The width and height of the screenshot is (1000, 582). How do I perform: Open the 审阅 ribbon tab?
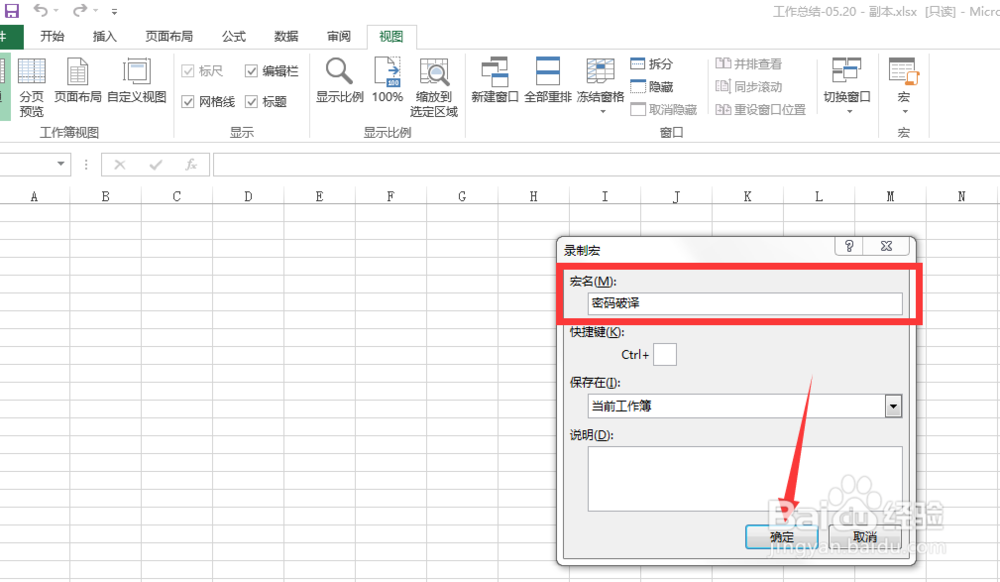[x=339, y=36]
